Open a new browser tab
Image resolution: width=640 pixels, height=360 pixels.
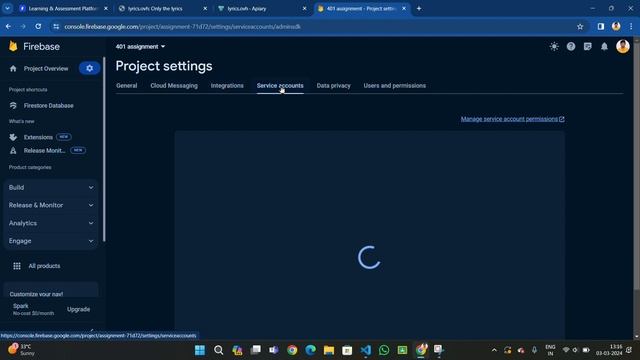[x=419, y=8]
